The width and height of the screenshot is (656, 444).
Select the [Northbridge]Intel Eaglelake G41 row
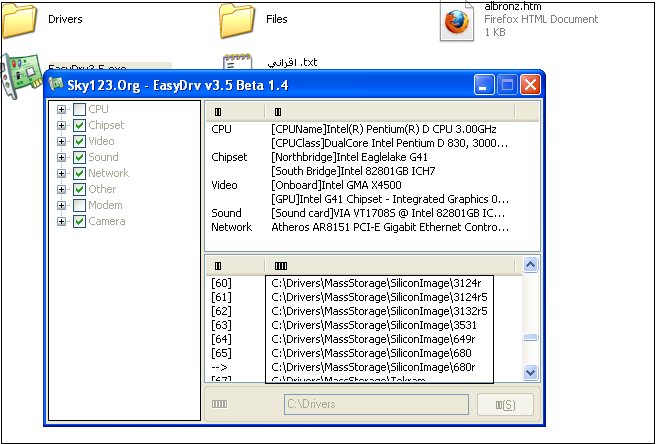click(x=360, y=157)
